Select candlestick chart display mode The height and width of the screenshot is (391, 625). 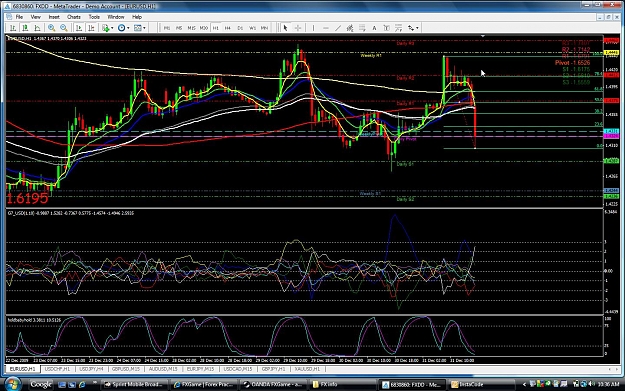pyautogui.click(x=25, y=28)
